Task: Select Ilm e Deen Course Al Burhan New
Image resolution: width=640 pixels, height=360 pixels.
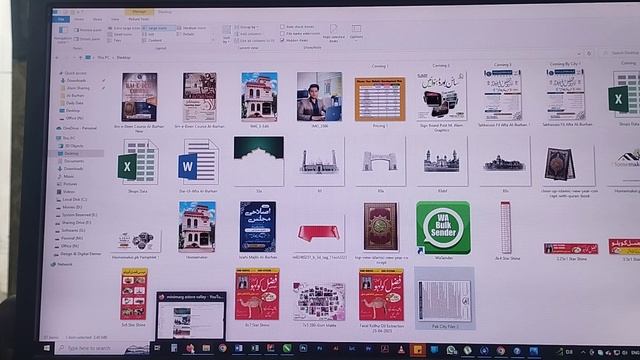Action: coord(139,102)
